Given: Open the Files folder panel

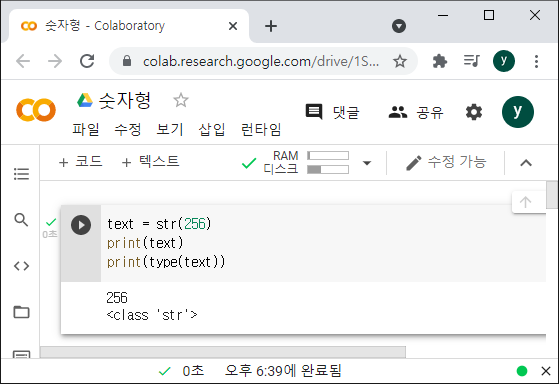Looking at the screenshot, I should (x=21, y=312).
